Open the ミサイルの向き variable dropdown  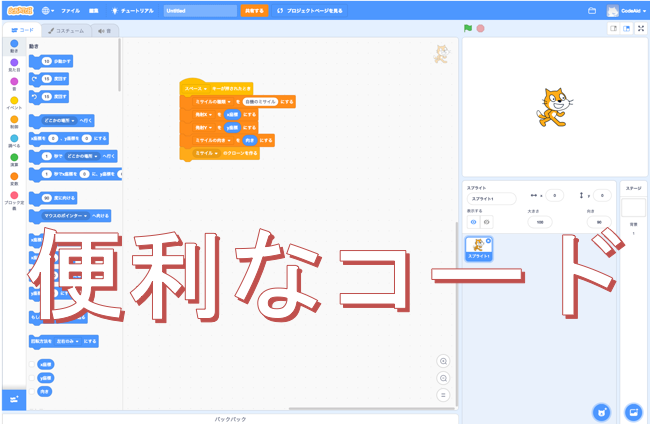click(x=213, y=141)
